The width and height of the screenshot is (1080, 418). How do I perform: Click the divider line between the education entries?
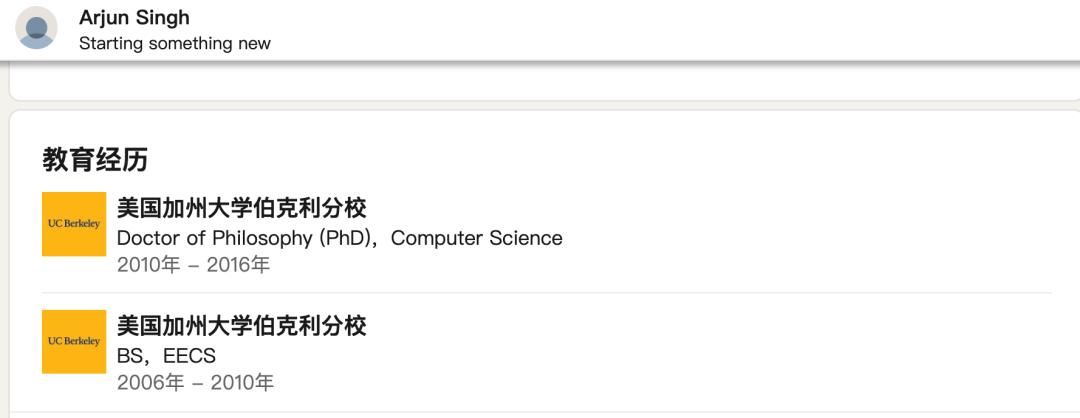click(547, 293)
